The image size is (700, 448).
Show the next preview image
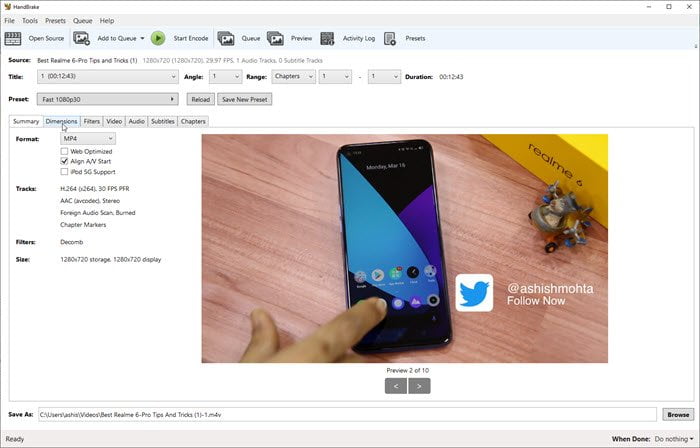[419, 386]
